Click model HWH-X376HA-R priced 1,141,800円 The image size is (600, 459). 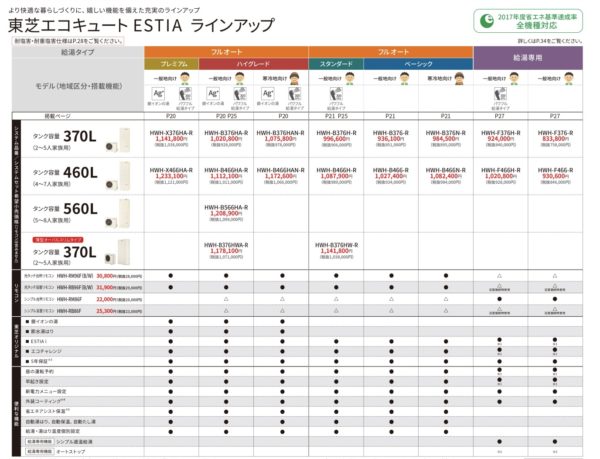click(171, 138)
